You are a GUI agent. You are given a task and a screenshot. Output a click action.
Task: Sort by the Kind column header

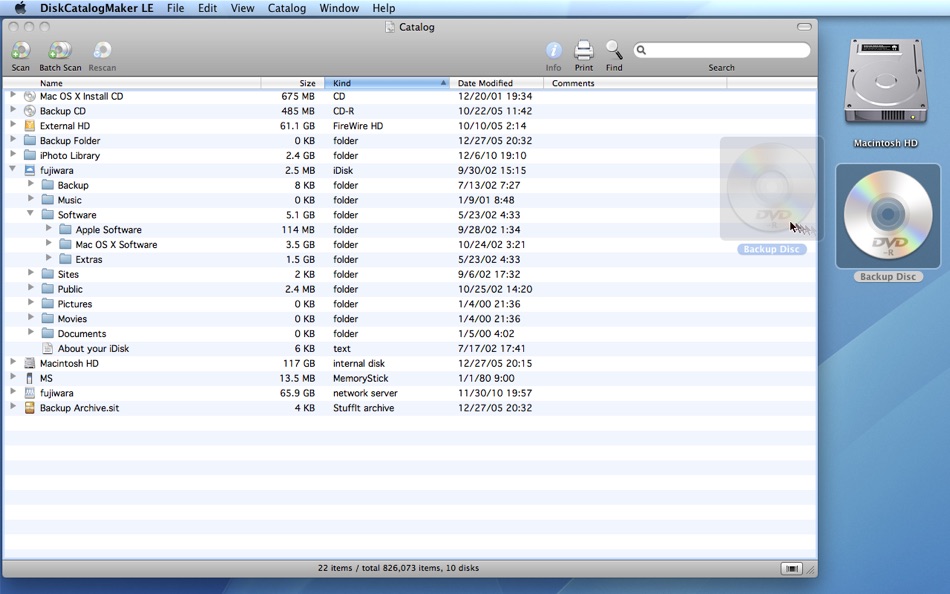pyautogui.click(x=387, y=83)
